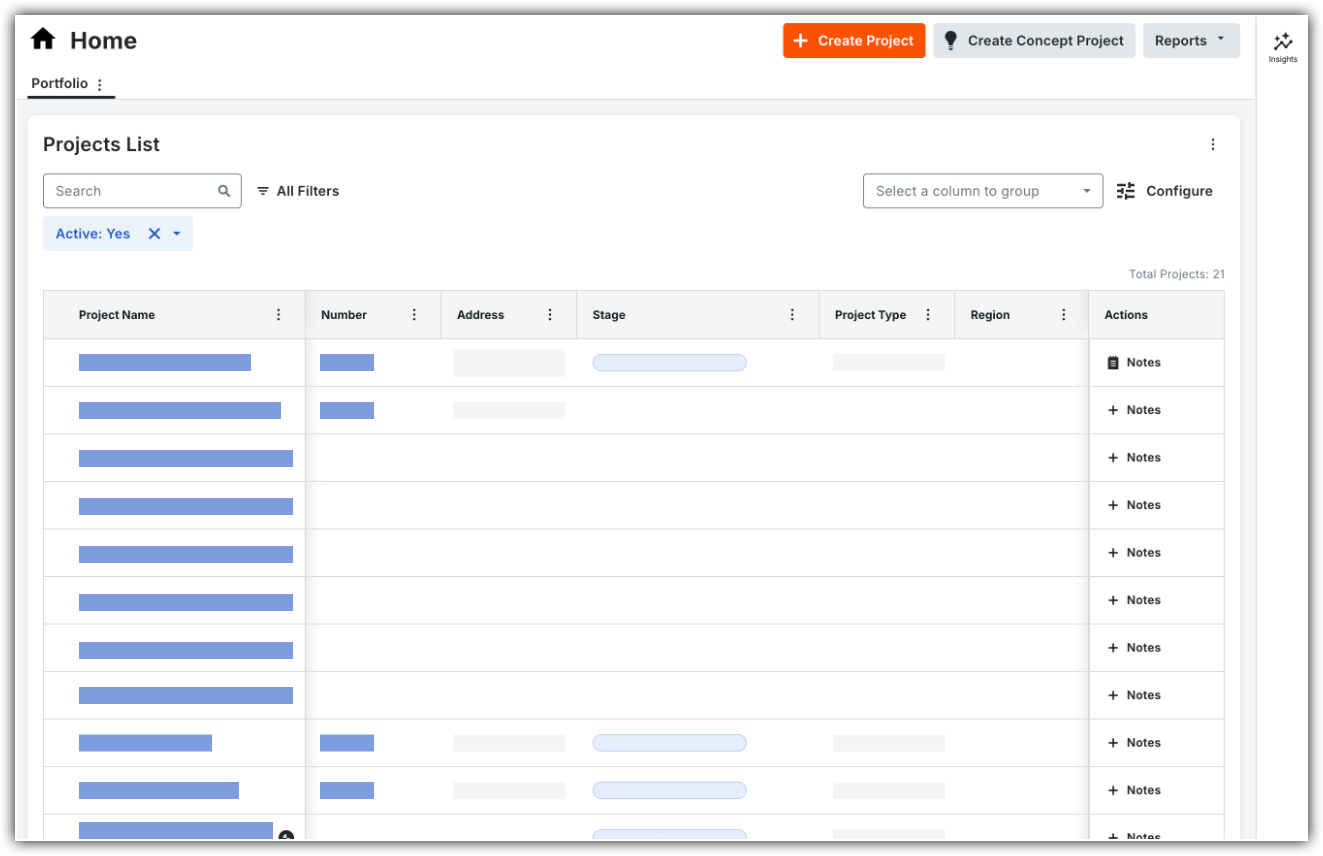Open the Stage column menu
1323x856 pixels.
click(793, 315)
